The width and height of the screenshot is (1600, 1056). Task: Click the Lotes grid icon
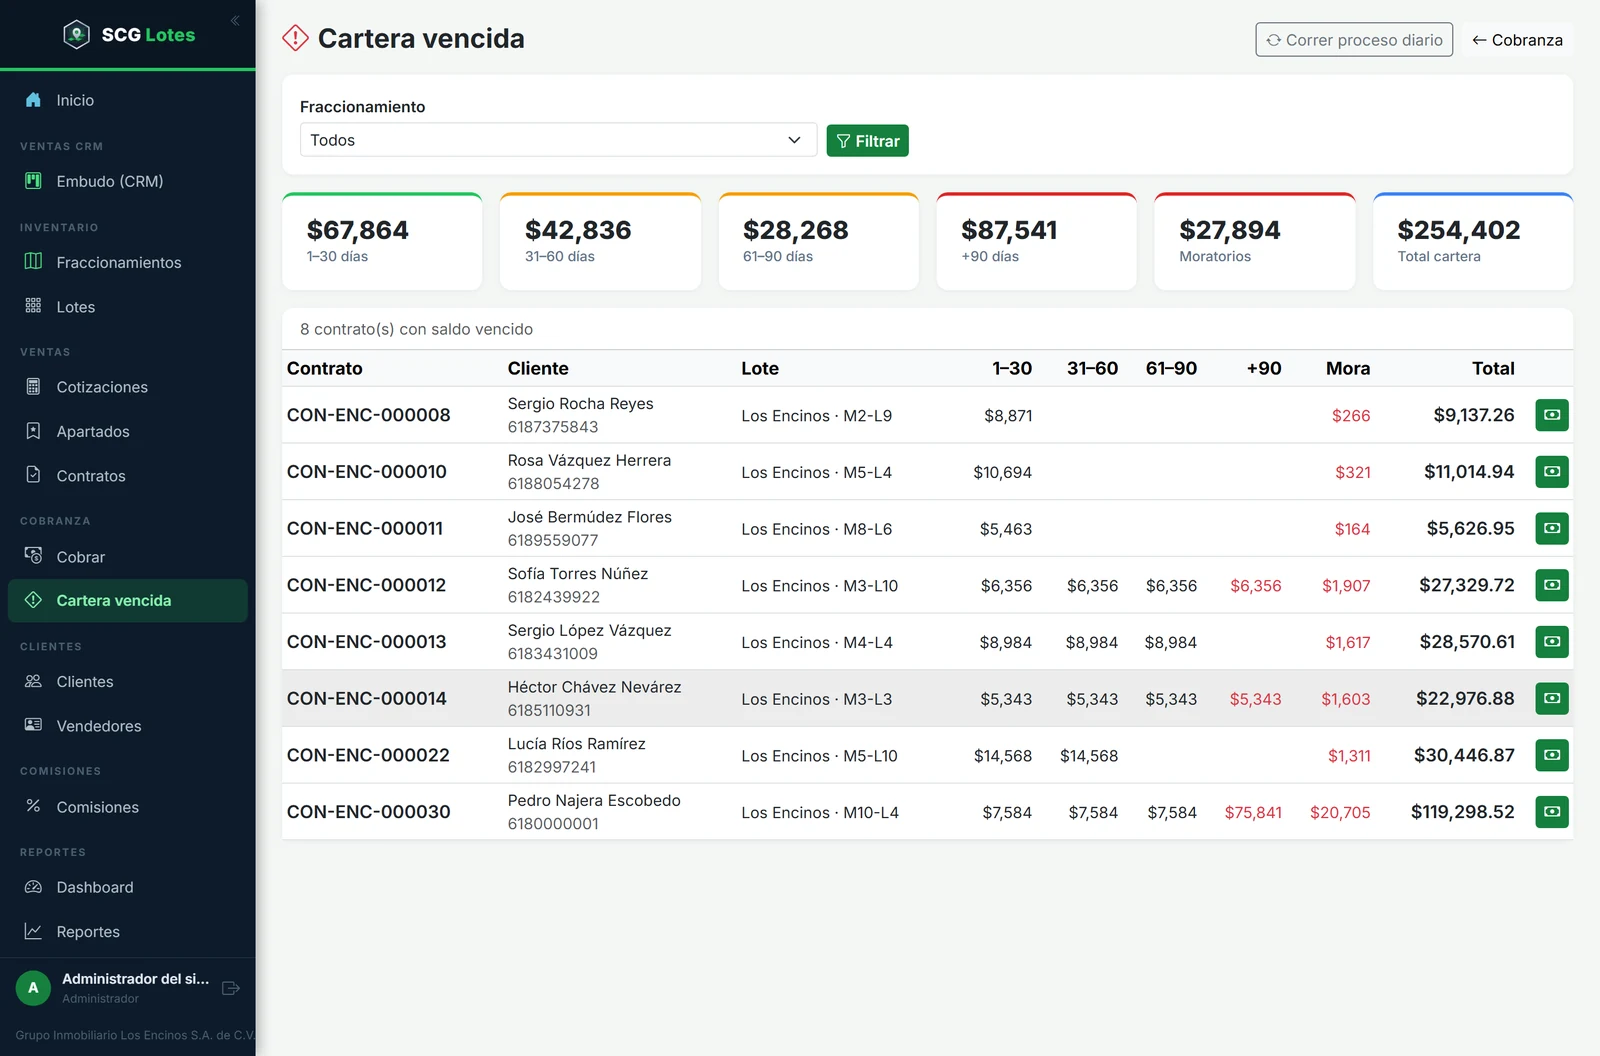pos(33,306)
